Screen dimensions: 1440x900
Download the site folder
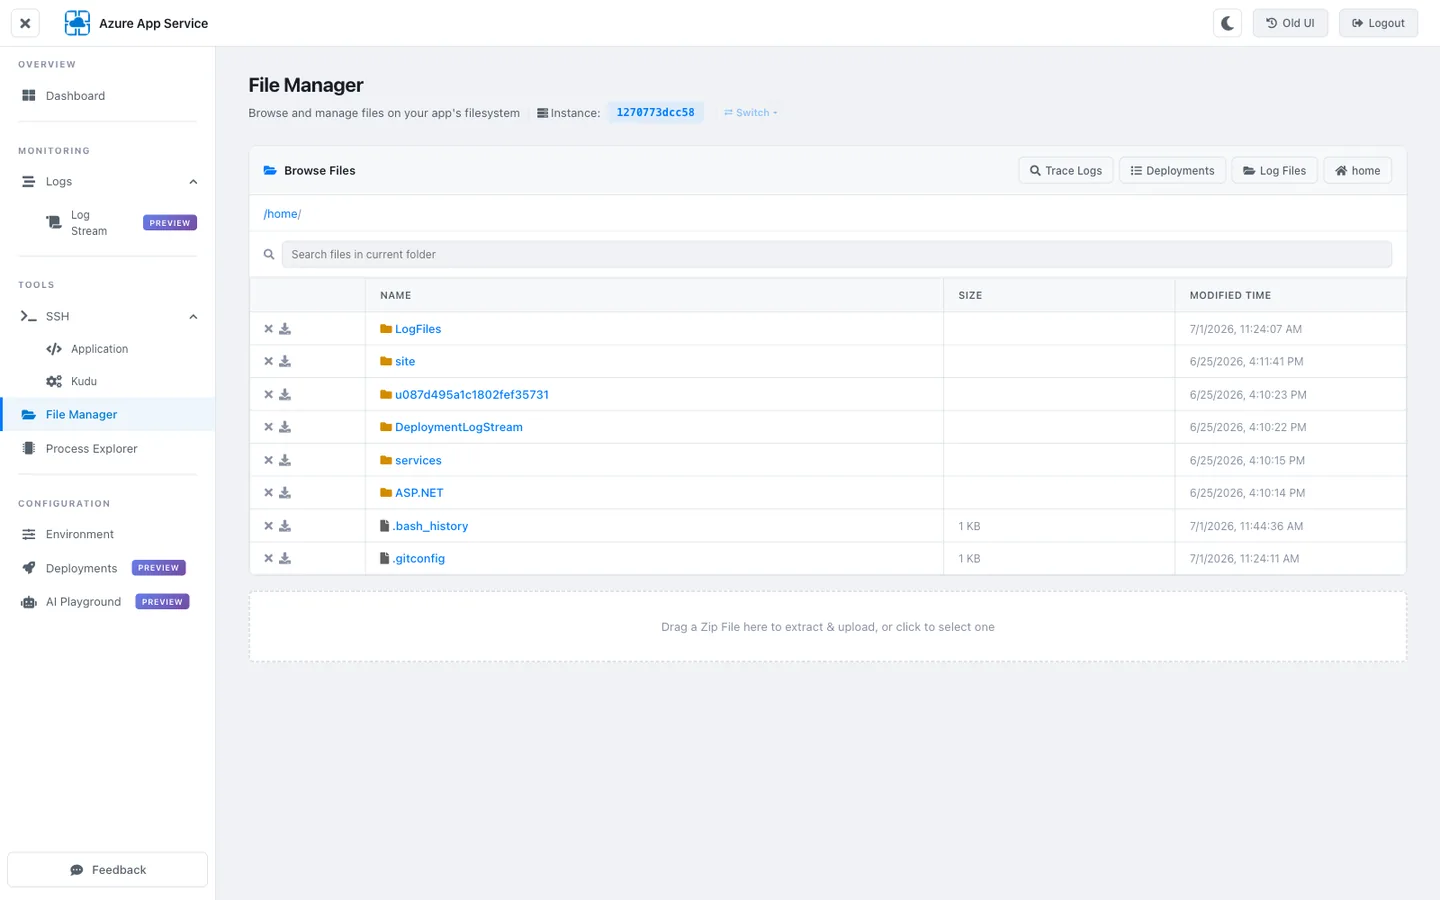coord(285,362)
